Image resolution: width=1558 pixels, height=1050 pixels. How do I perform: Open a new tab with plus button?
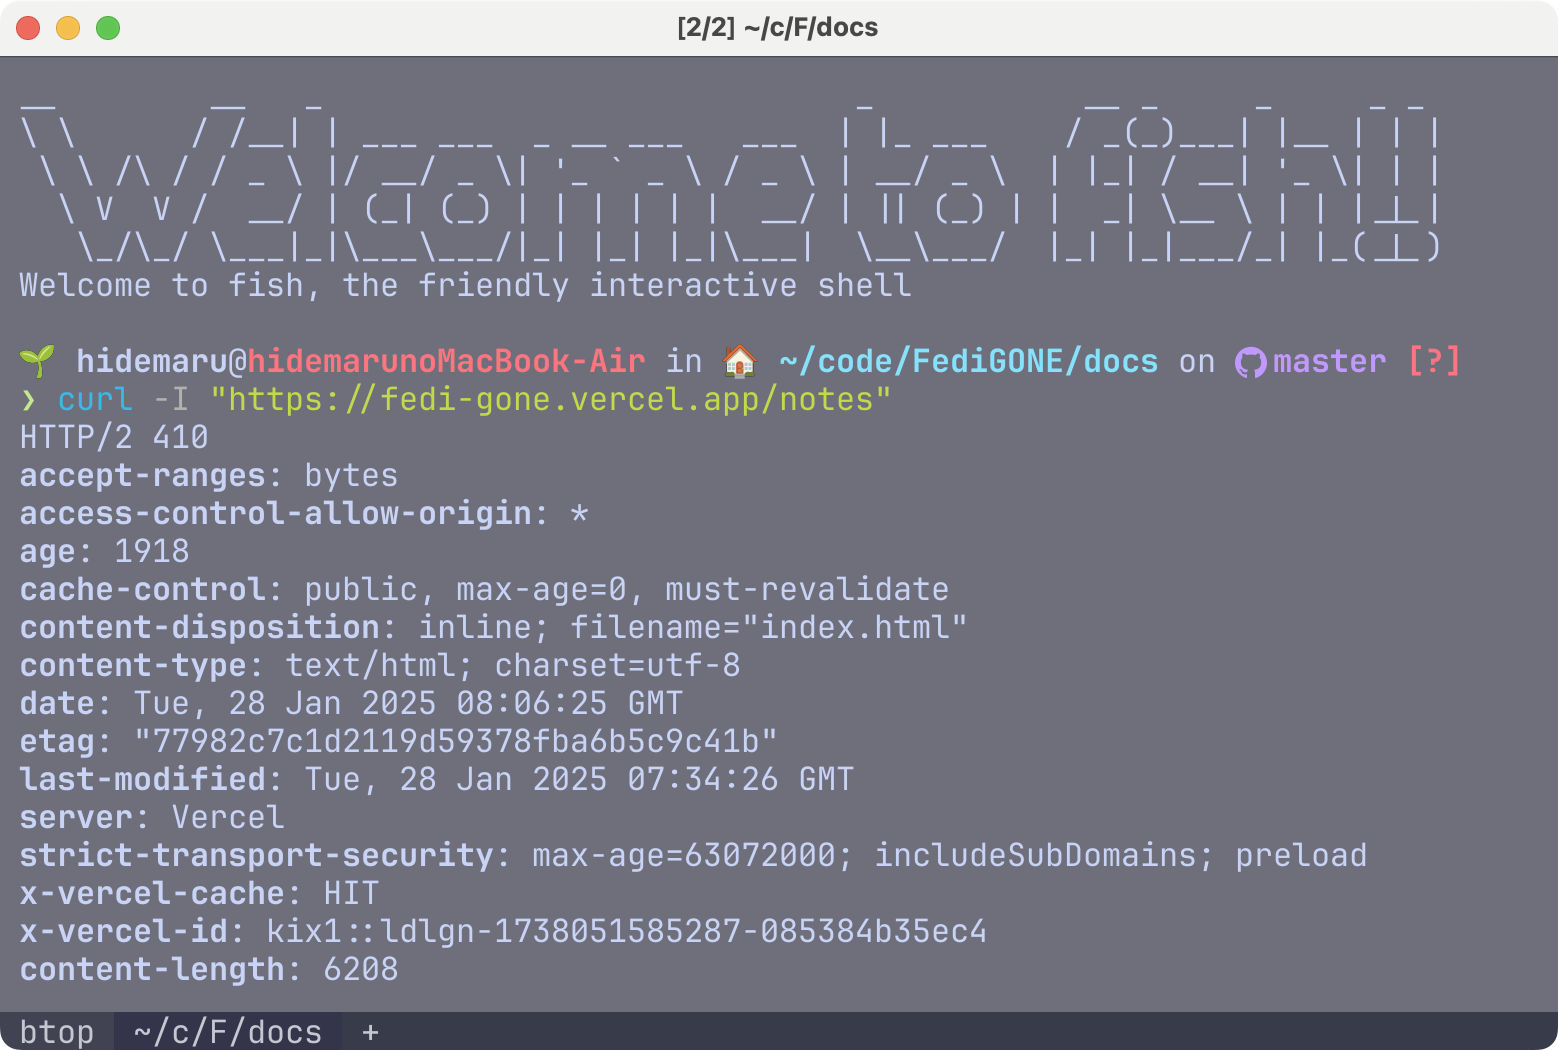(370, 1032)
